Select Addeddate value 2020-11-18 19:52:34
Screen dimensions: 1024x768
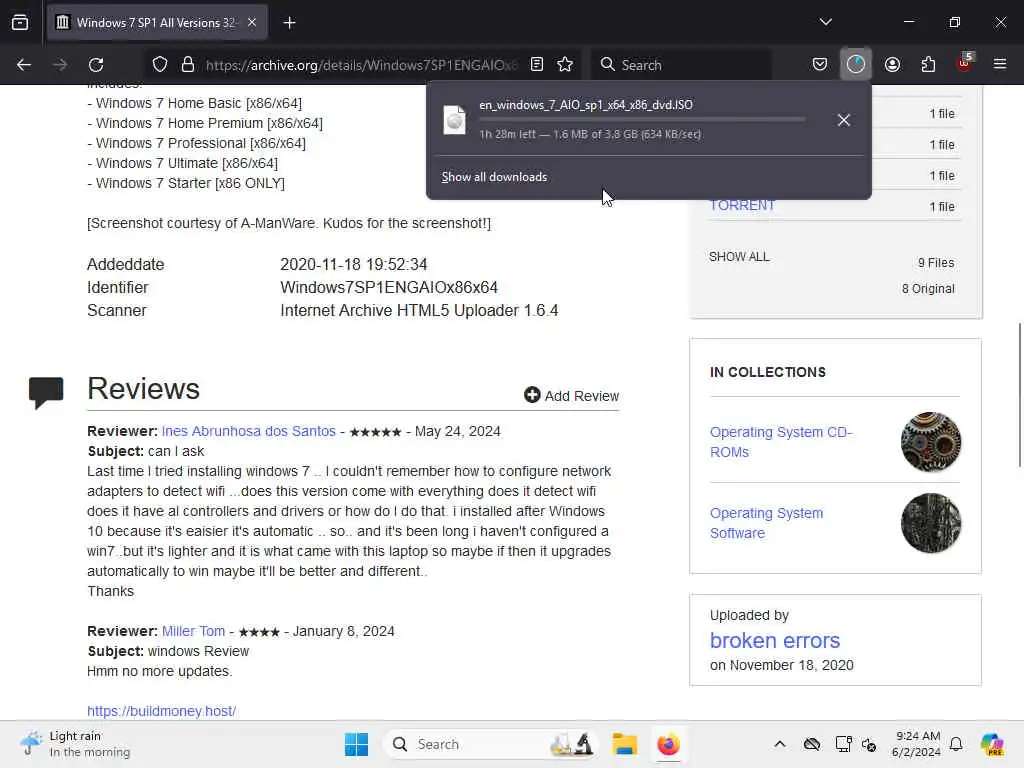click(x=353, y=264)
